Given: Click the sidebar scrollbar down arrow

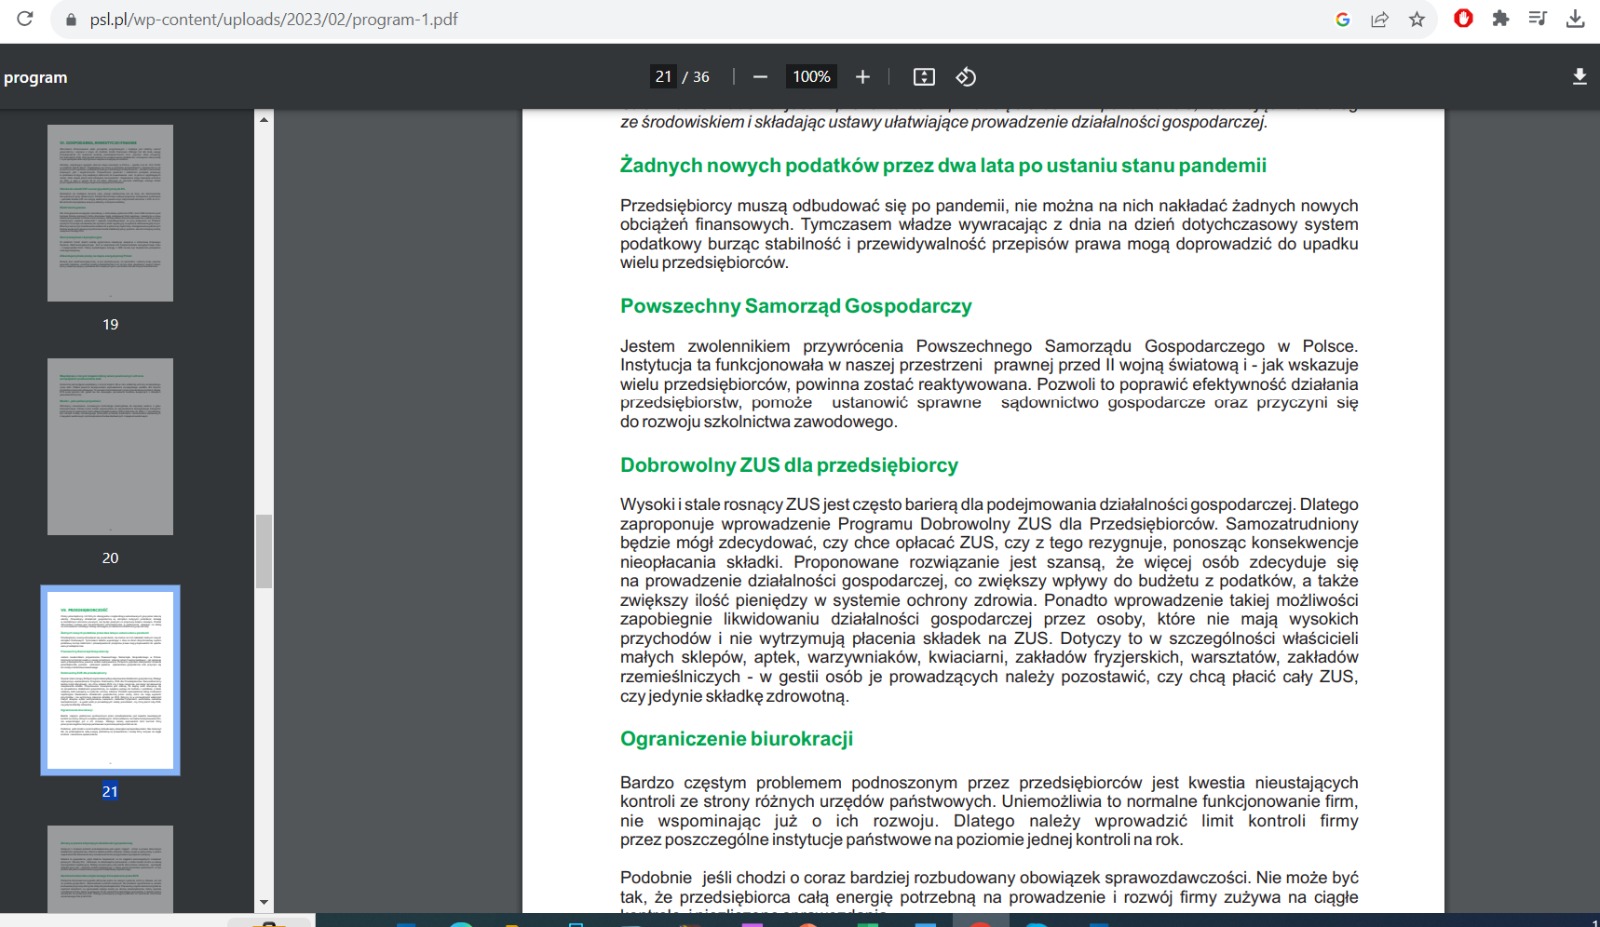Looking at the screenshot, I should (264, 902).
